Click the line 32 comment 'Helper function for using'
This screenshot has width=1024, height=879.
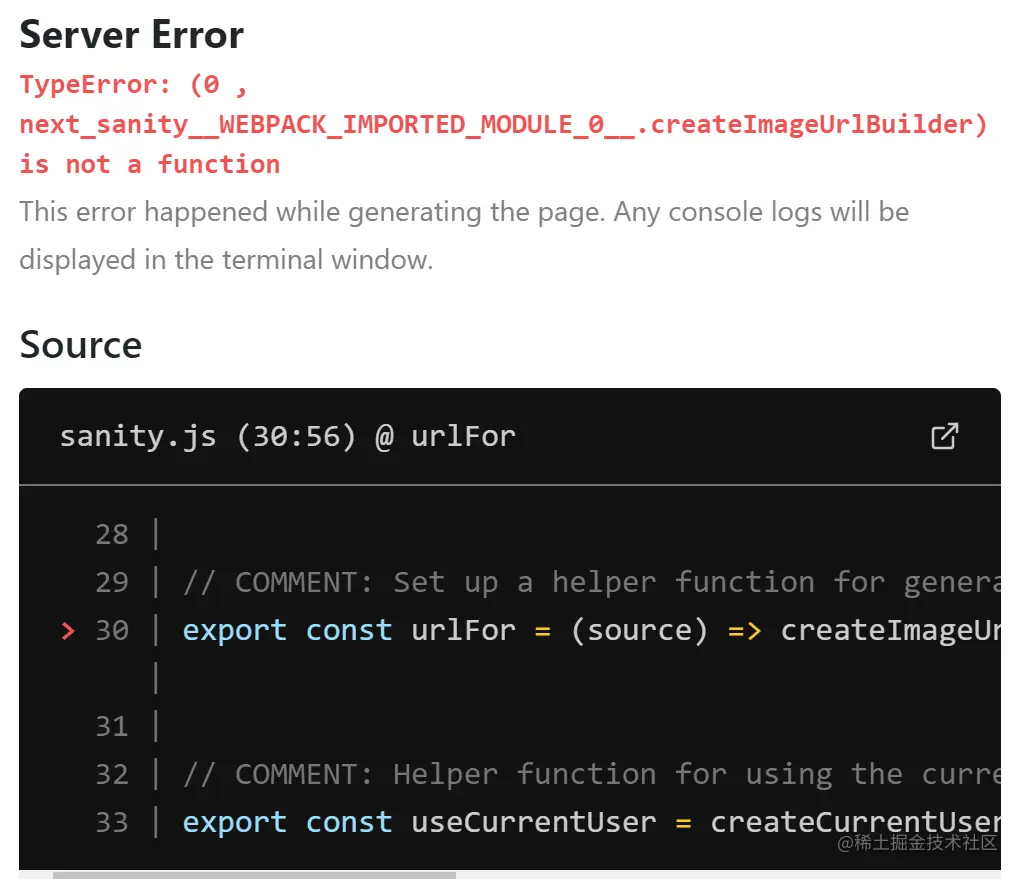[x=591, y=775]
